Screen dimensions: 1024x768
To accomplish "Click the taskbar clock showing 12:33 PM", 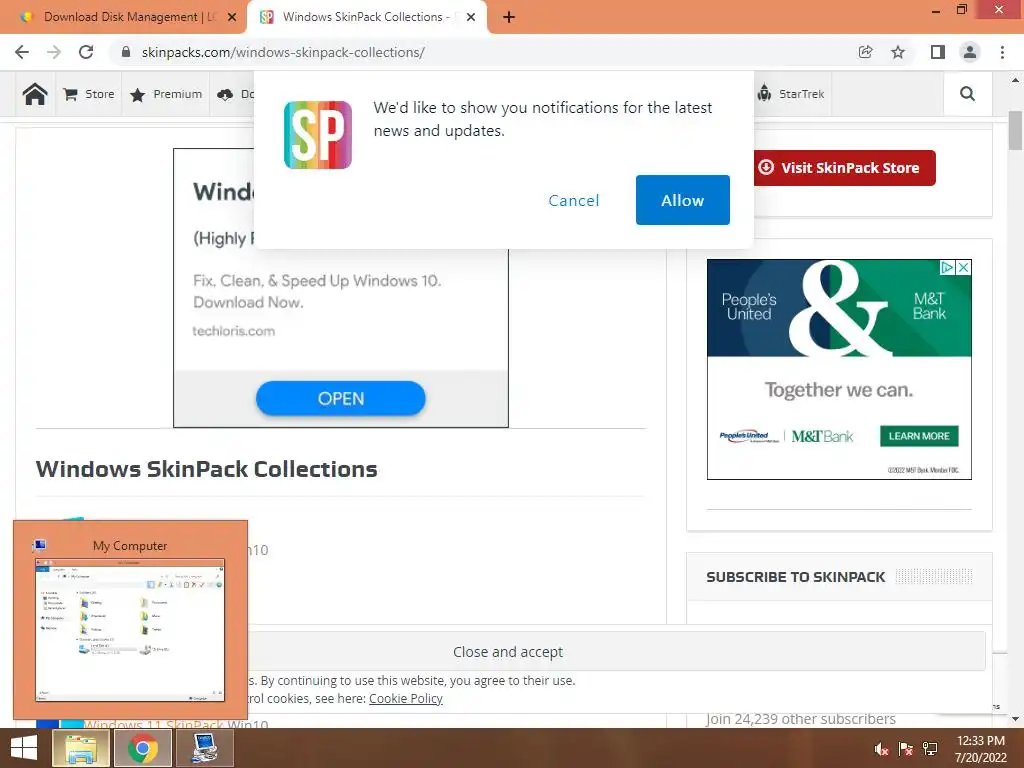I will (x=980, y=749).
